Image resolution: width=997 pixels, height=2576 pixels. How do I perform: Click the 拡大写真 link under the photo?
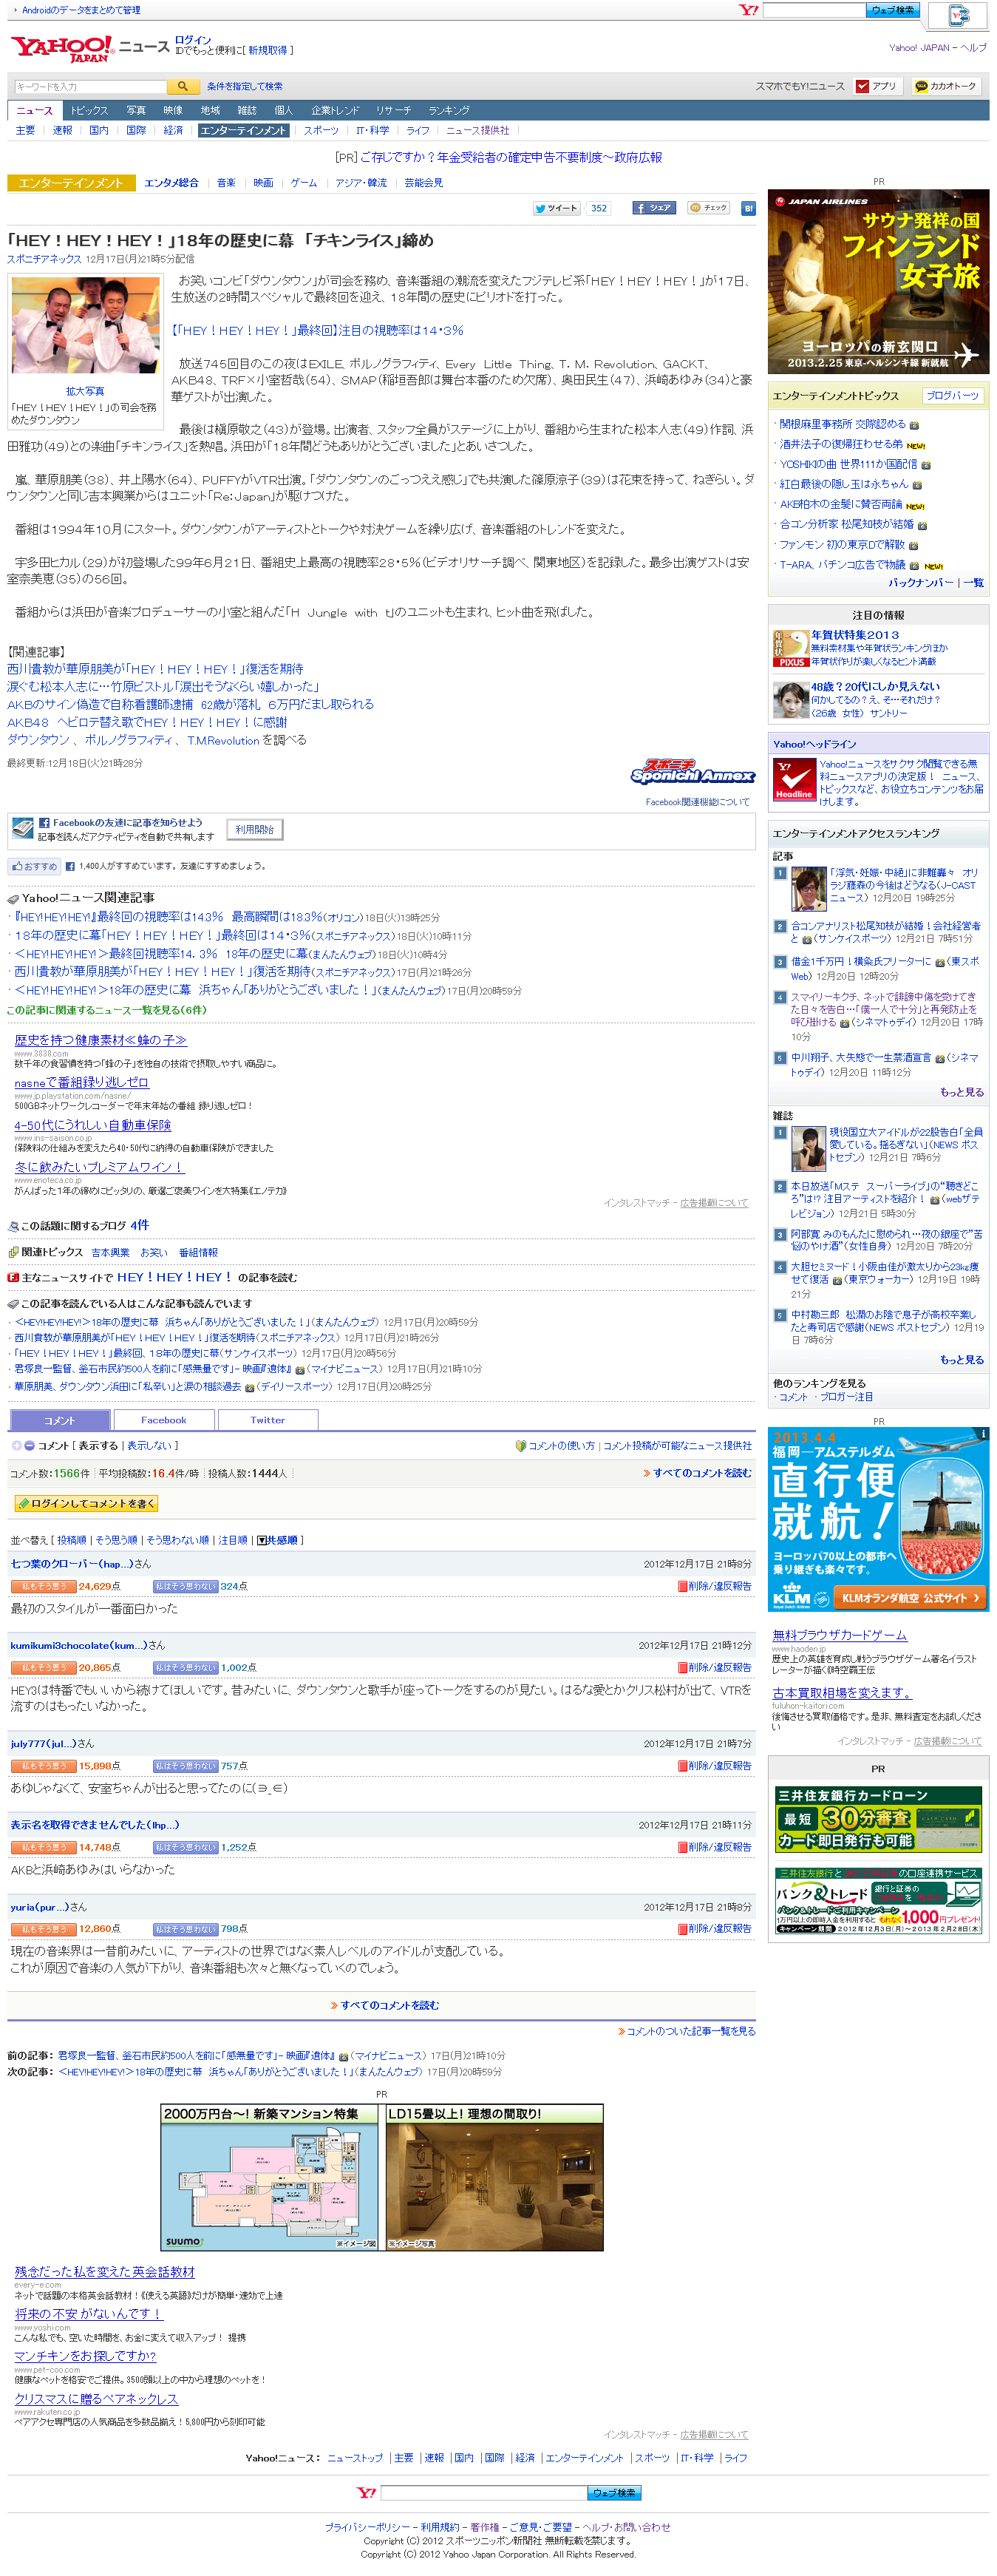tap(85, 391)
